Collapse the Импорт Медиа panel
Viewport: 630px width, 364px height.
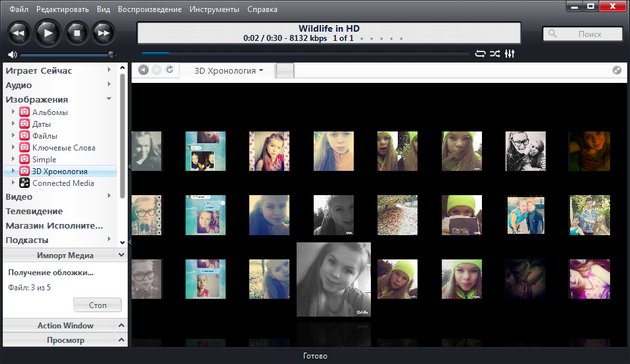pyautogui.click(x=121, y=255)
